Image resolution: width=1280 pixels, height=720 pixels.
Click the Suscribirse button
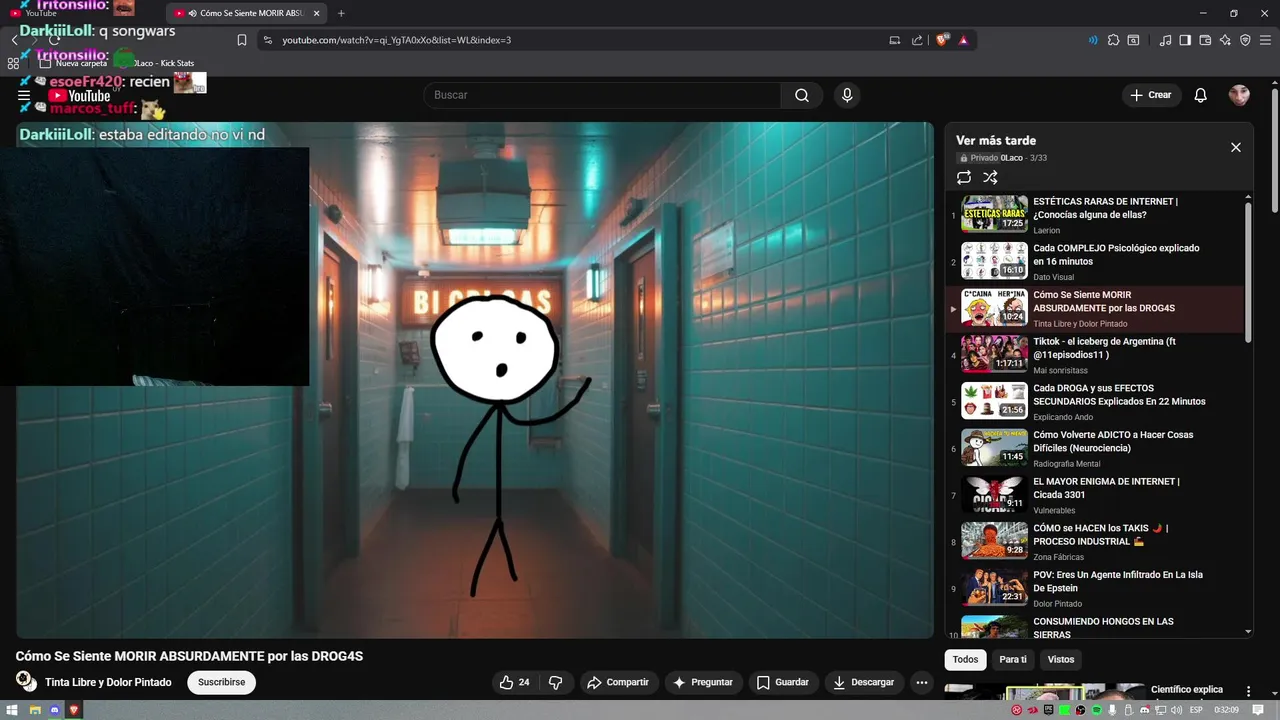click(x=222, y=682)
